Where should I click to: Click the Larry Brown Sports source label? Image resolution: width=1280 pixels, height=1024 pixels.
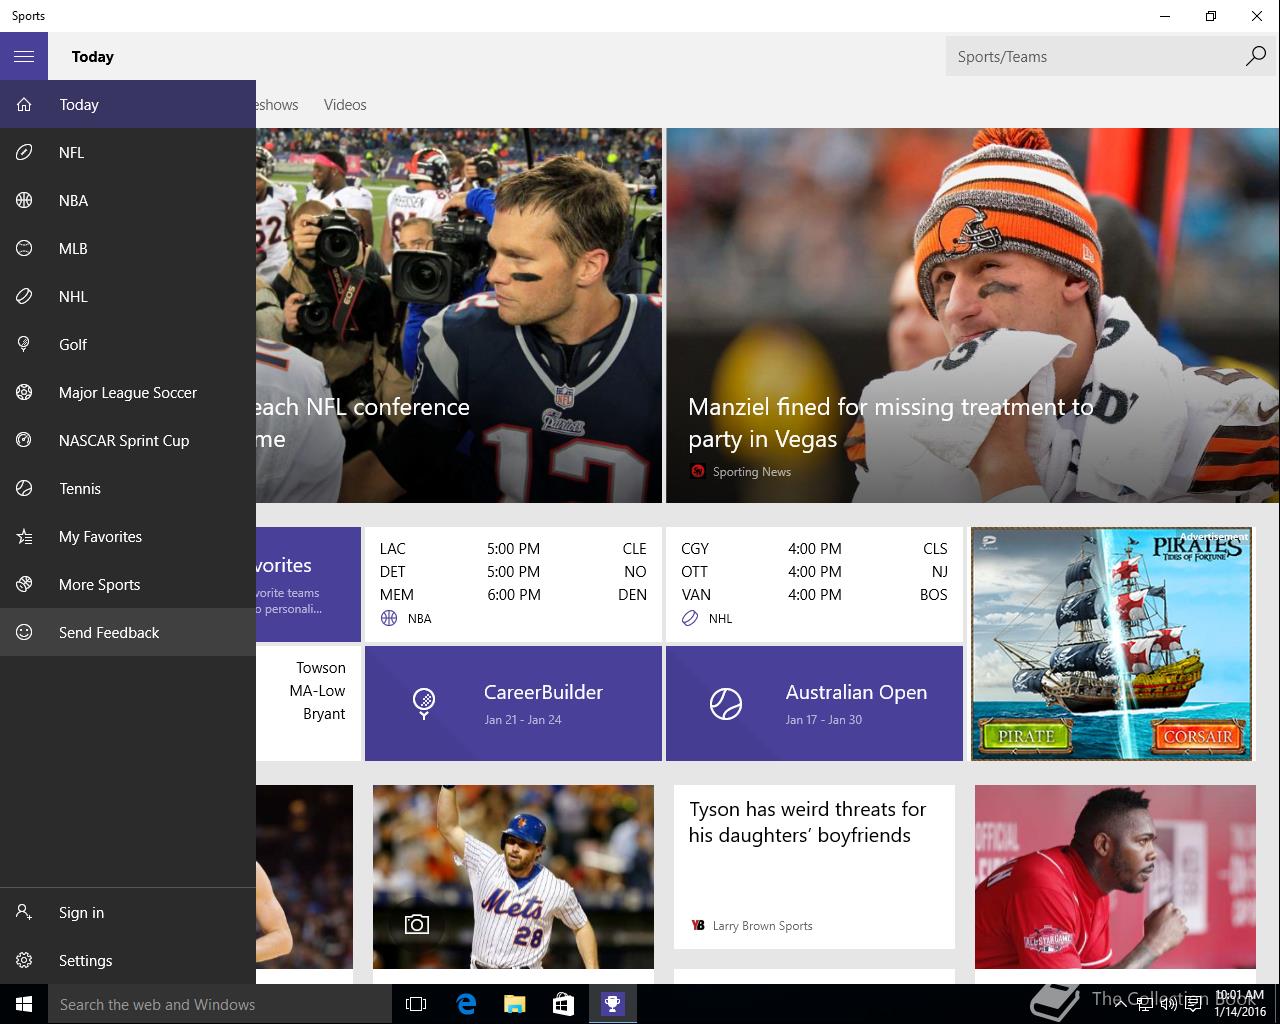762,925
